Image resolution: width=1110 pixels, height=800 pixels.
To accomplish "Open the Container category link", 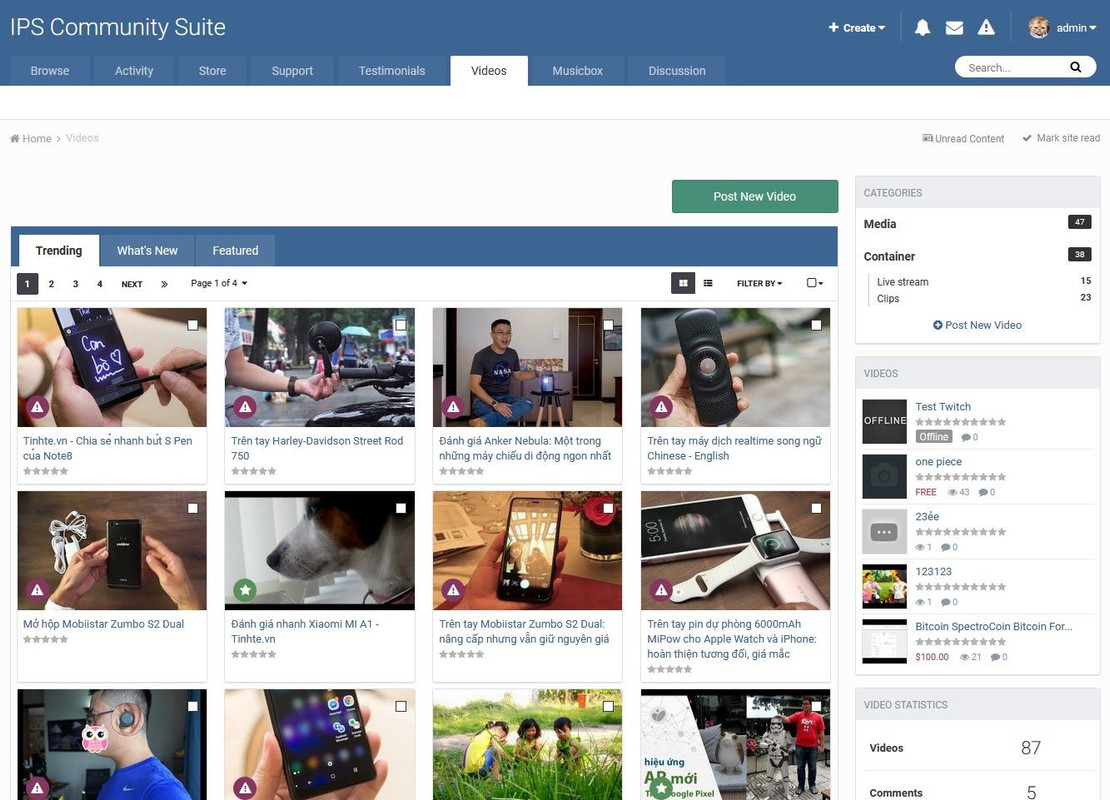I will click(x=889, y=256).
